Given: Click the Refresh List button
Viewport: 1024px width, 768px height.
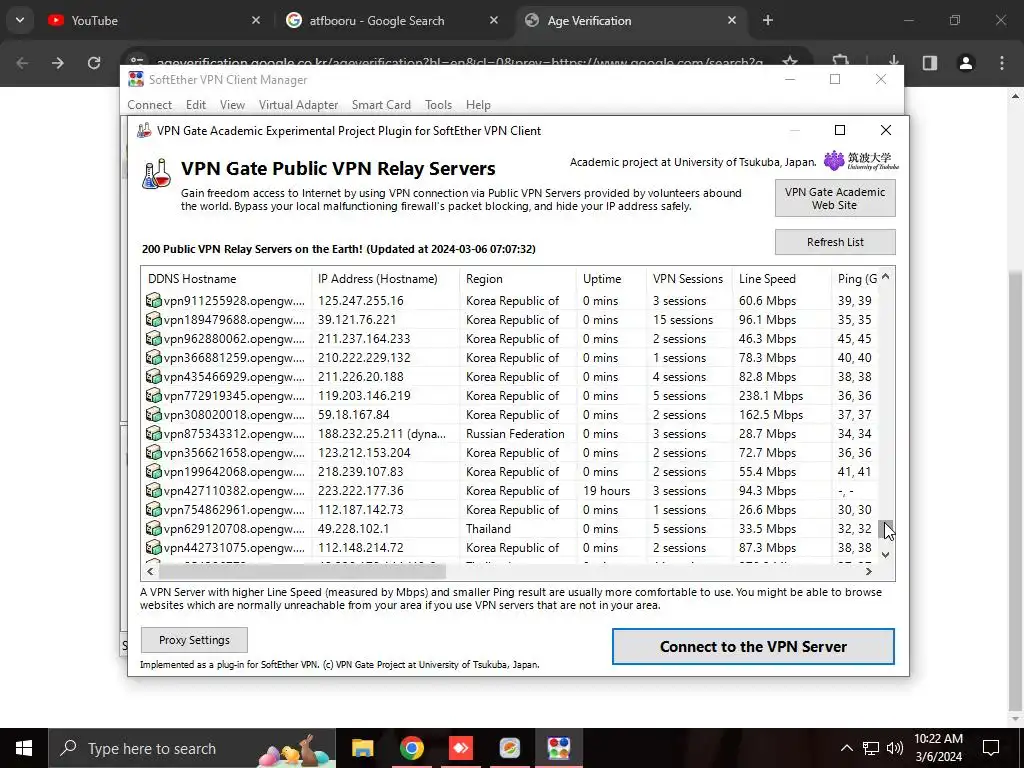Looking at the screenshot, I should pyautogui.click(x=835, y=242).
